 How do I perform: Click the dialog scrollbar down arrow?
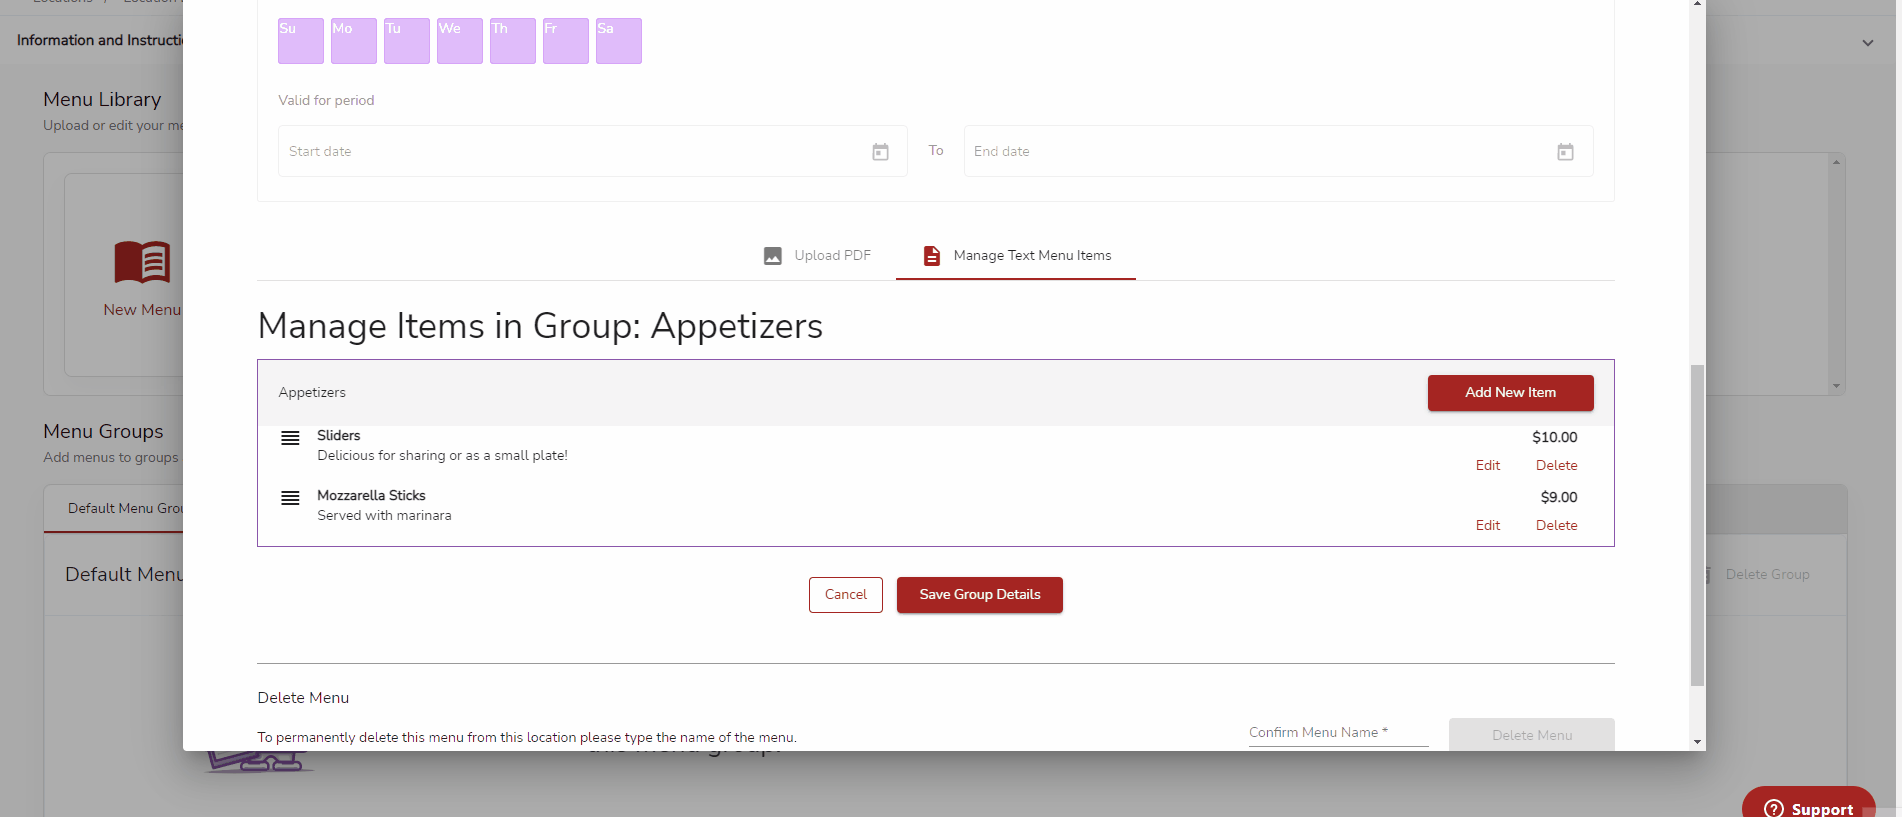click(x=1697, y=742)
